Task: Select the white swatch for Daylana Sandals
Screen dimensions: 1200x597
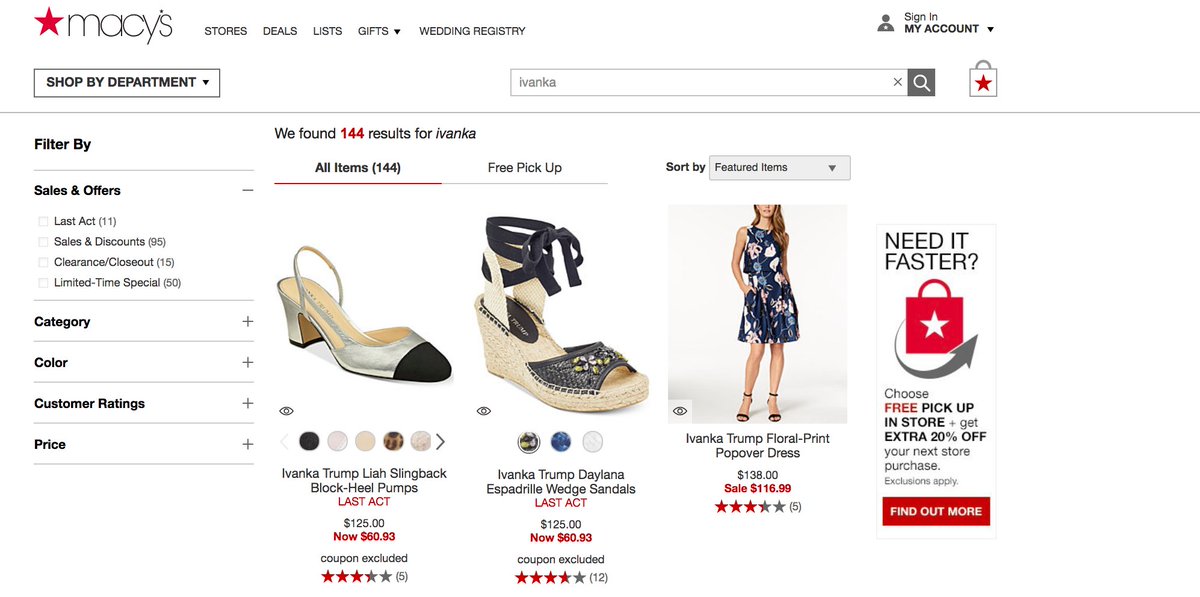Action: click(x=593, y=441)
